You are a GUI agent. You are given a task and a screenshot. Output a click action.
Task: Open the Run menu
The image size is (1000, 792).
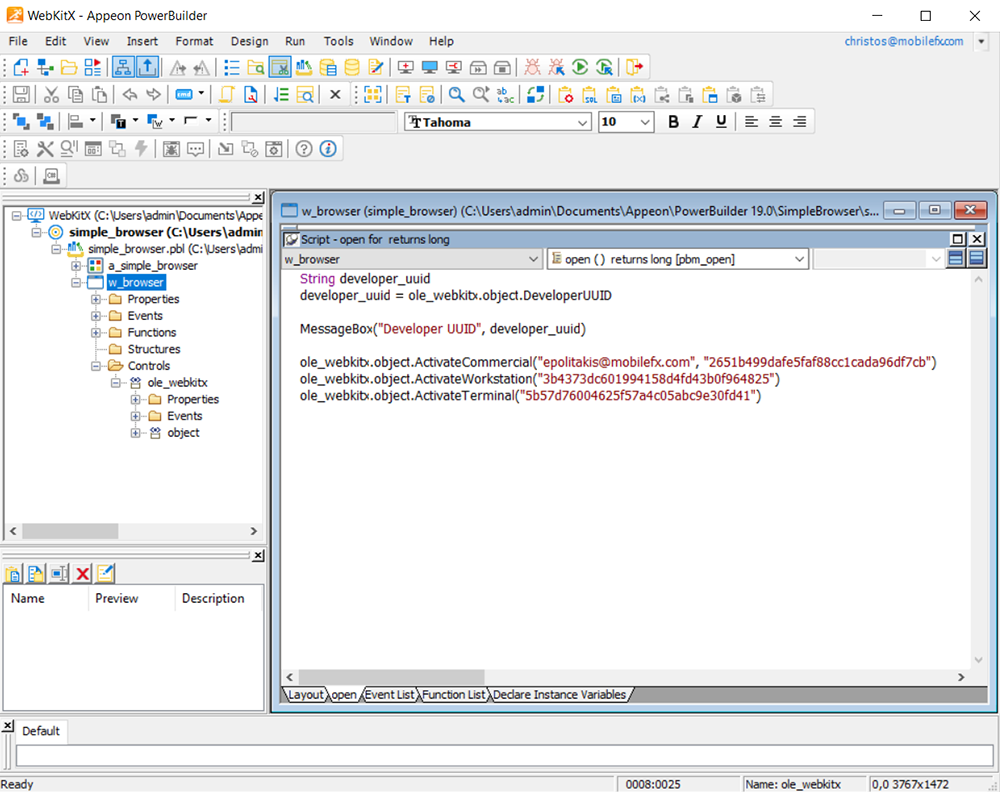pyautogui.click(x=295, y=41)
